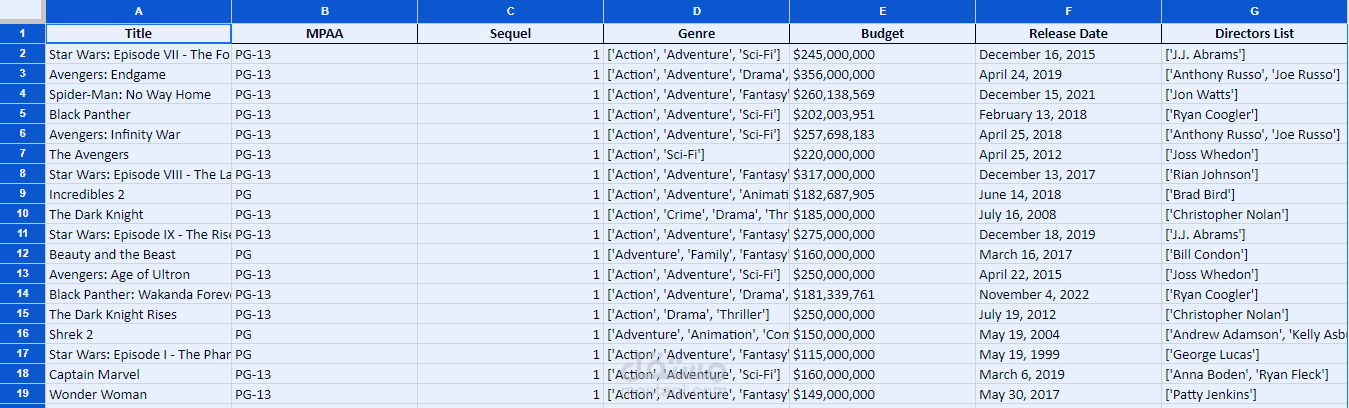Image resolution: width=1349 pixels, height=408 pixels.
Task: Click the Black Panther title cell
Action: (x=138, y=114)
